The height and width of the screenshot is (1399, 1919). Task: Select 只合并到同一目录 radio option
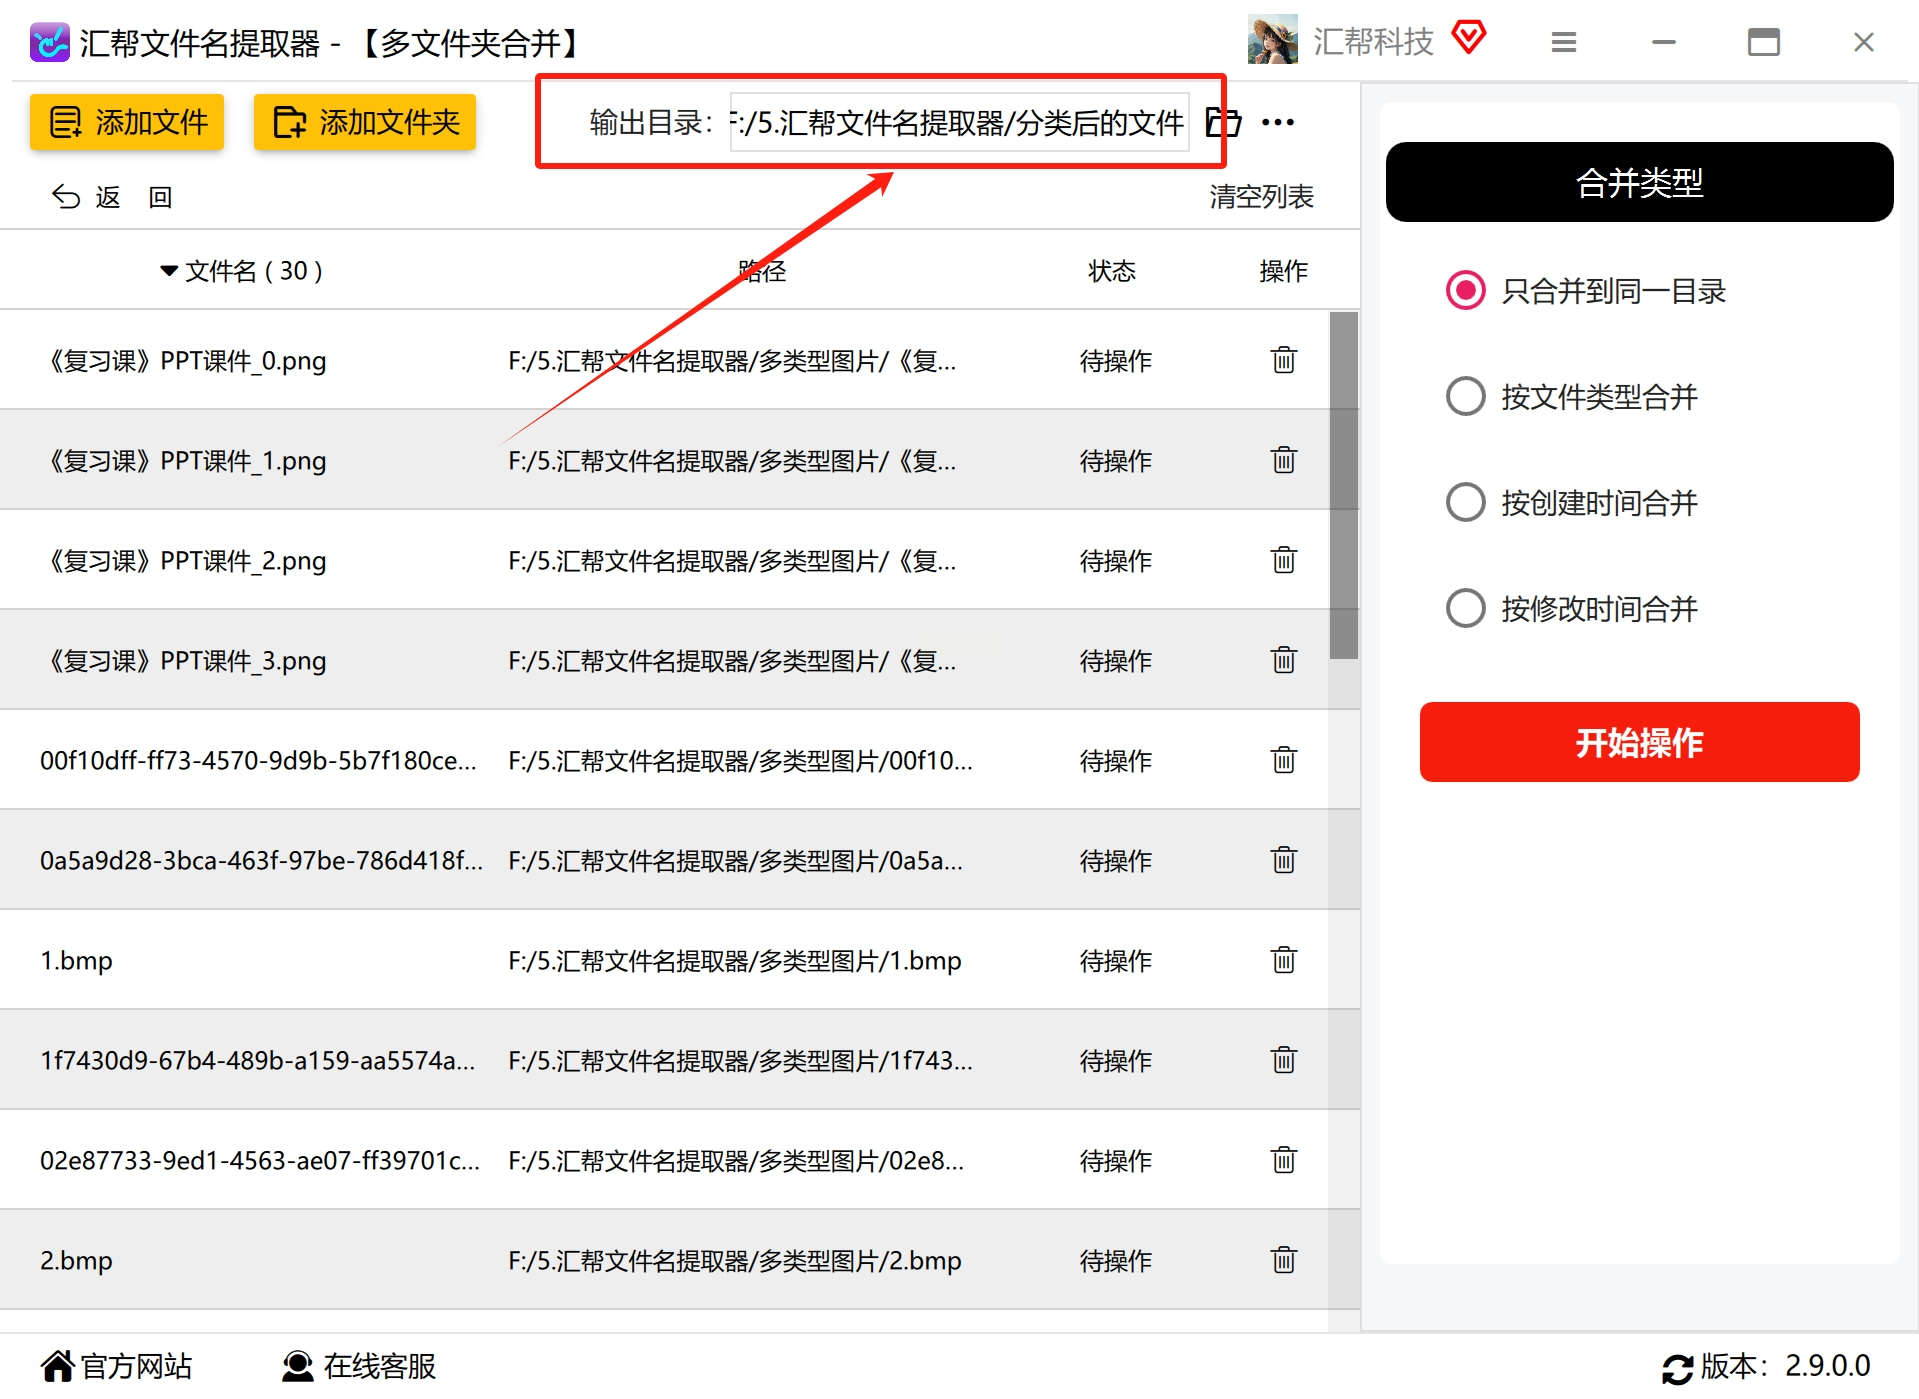tap(1465, 291)
